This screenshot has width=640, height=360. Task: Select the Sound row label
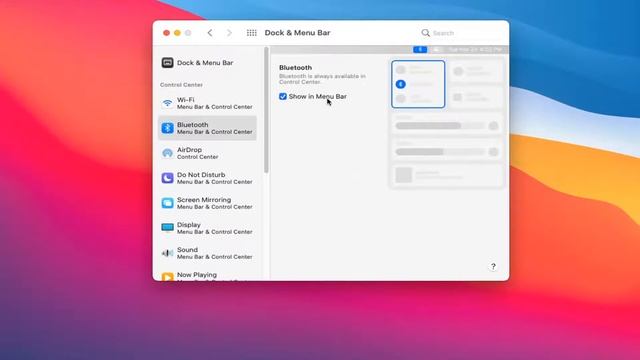tap(187, 249)
